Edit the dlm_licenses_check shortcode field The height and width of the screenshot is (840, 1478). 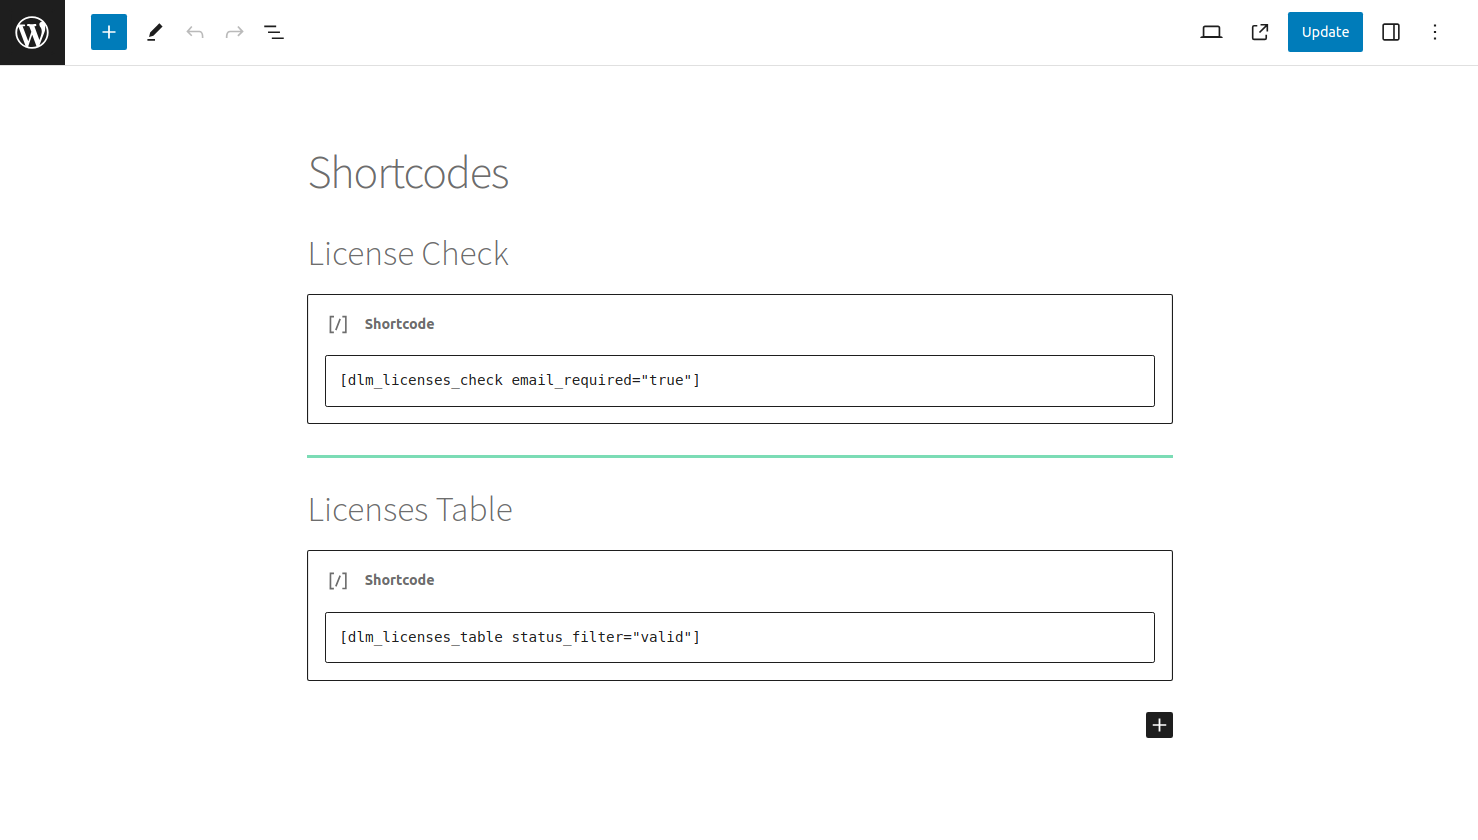point(739,381)
